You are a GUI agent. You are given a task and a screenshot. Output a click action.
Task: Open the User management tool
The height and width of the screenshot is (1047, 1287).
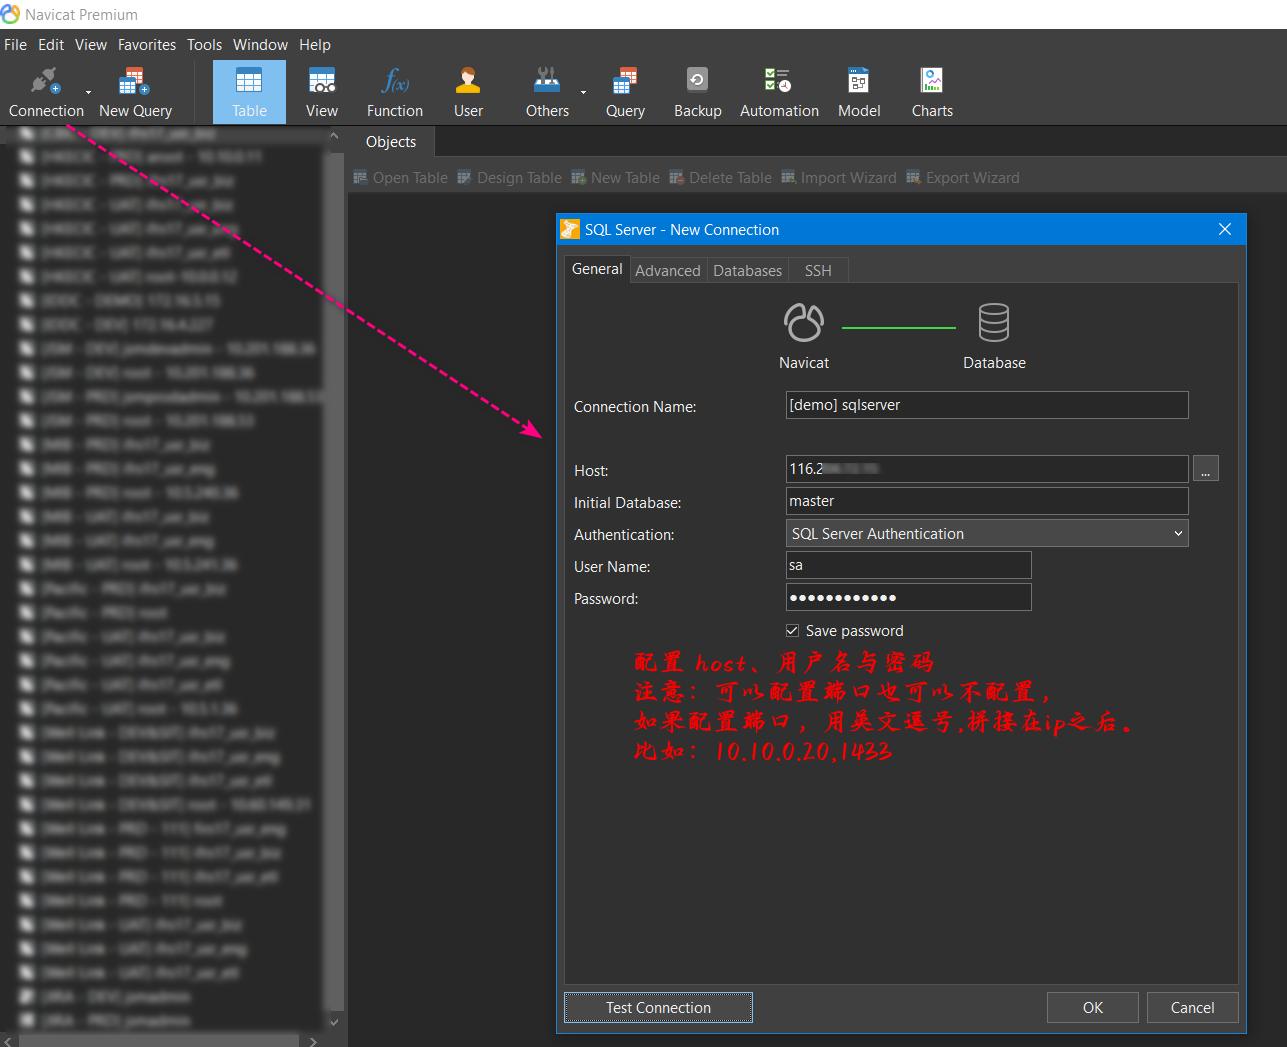(467, 91)
